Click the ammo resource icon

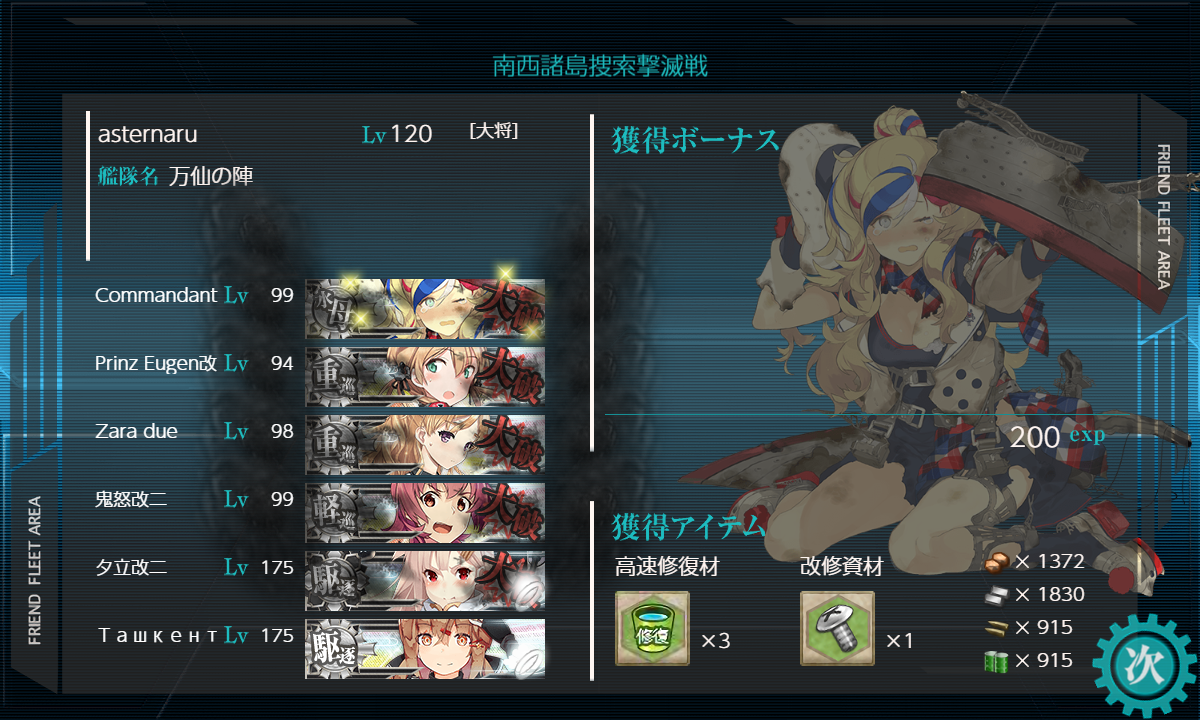pos(995,628)
